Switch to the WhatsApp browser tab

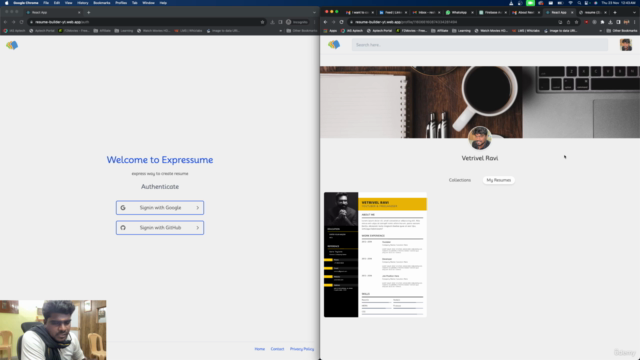coord(459,13)
